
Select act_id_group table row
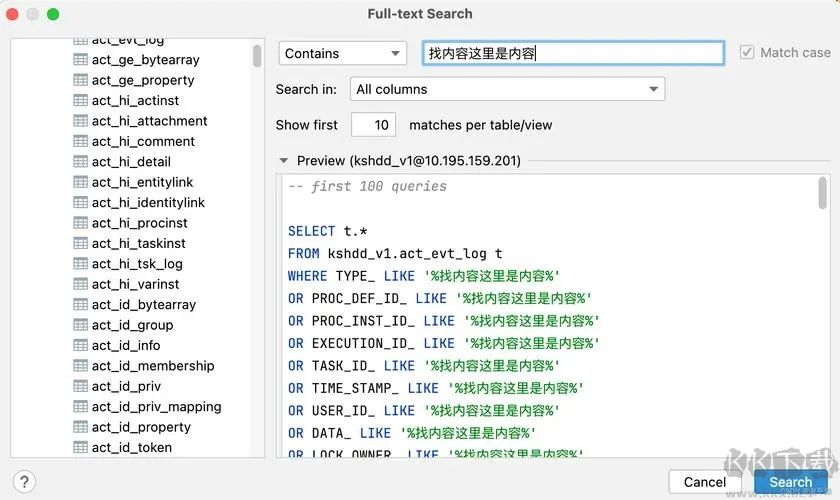point(124,325)
